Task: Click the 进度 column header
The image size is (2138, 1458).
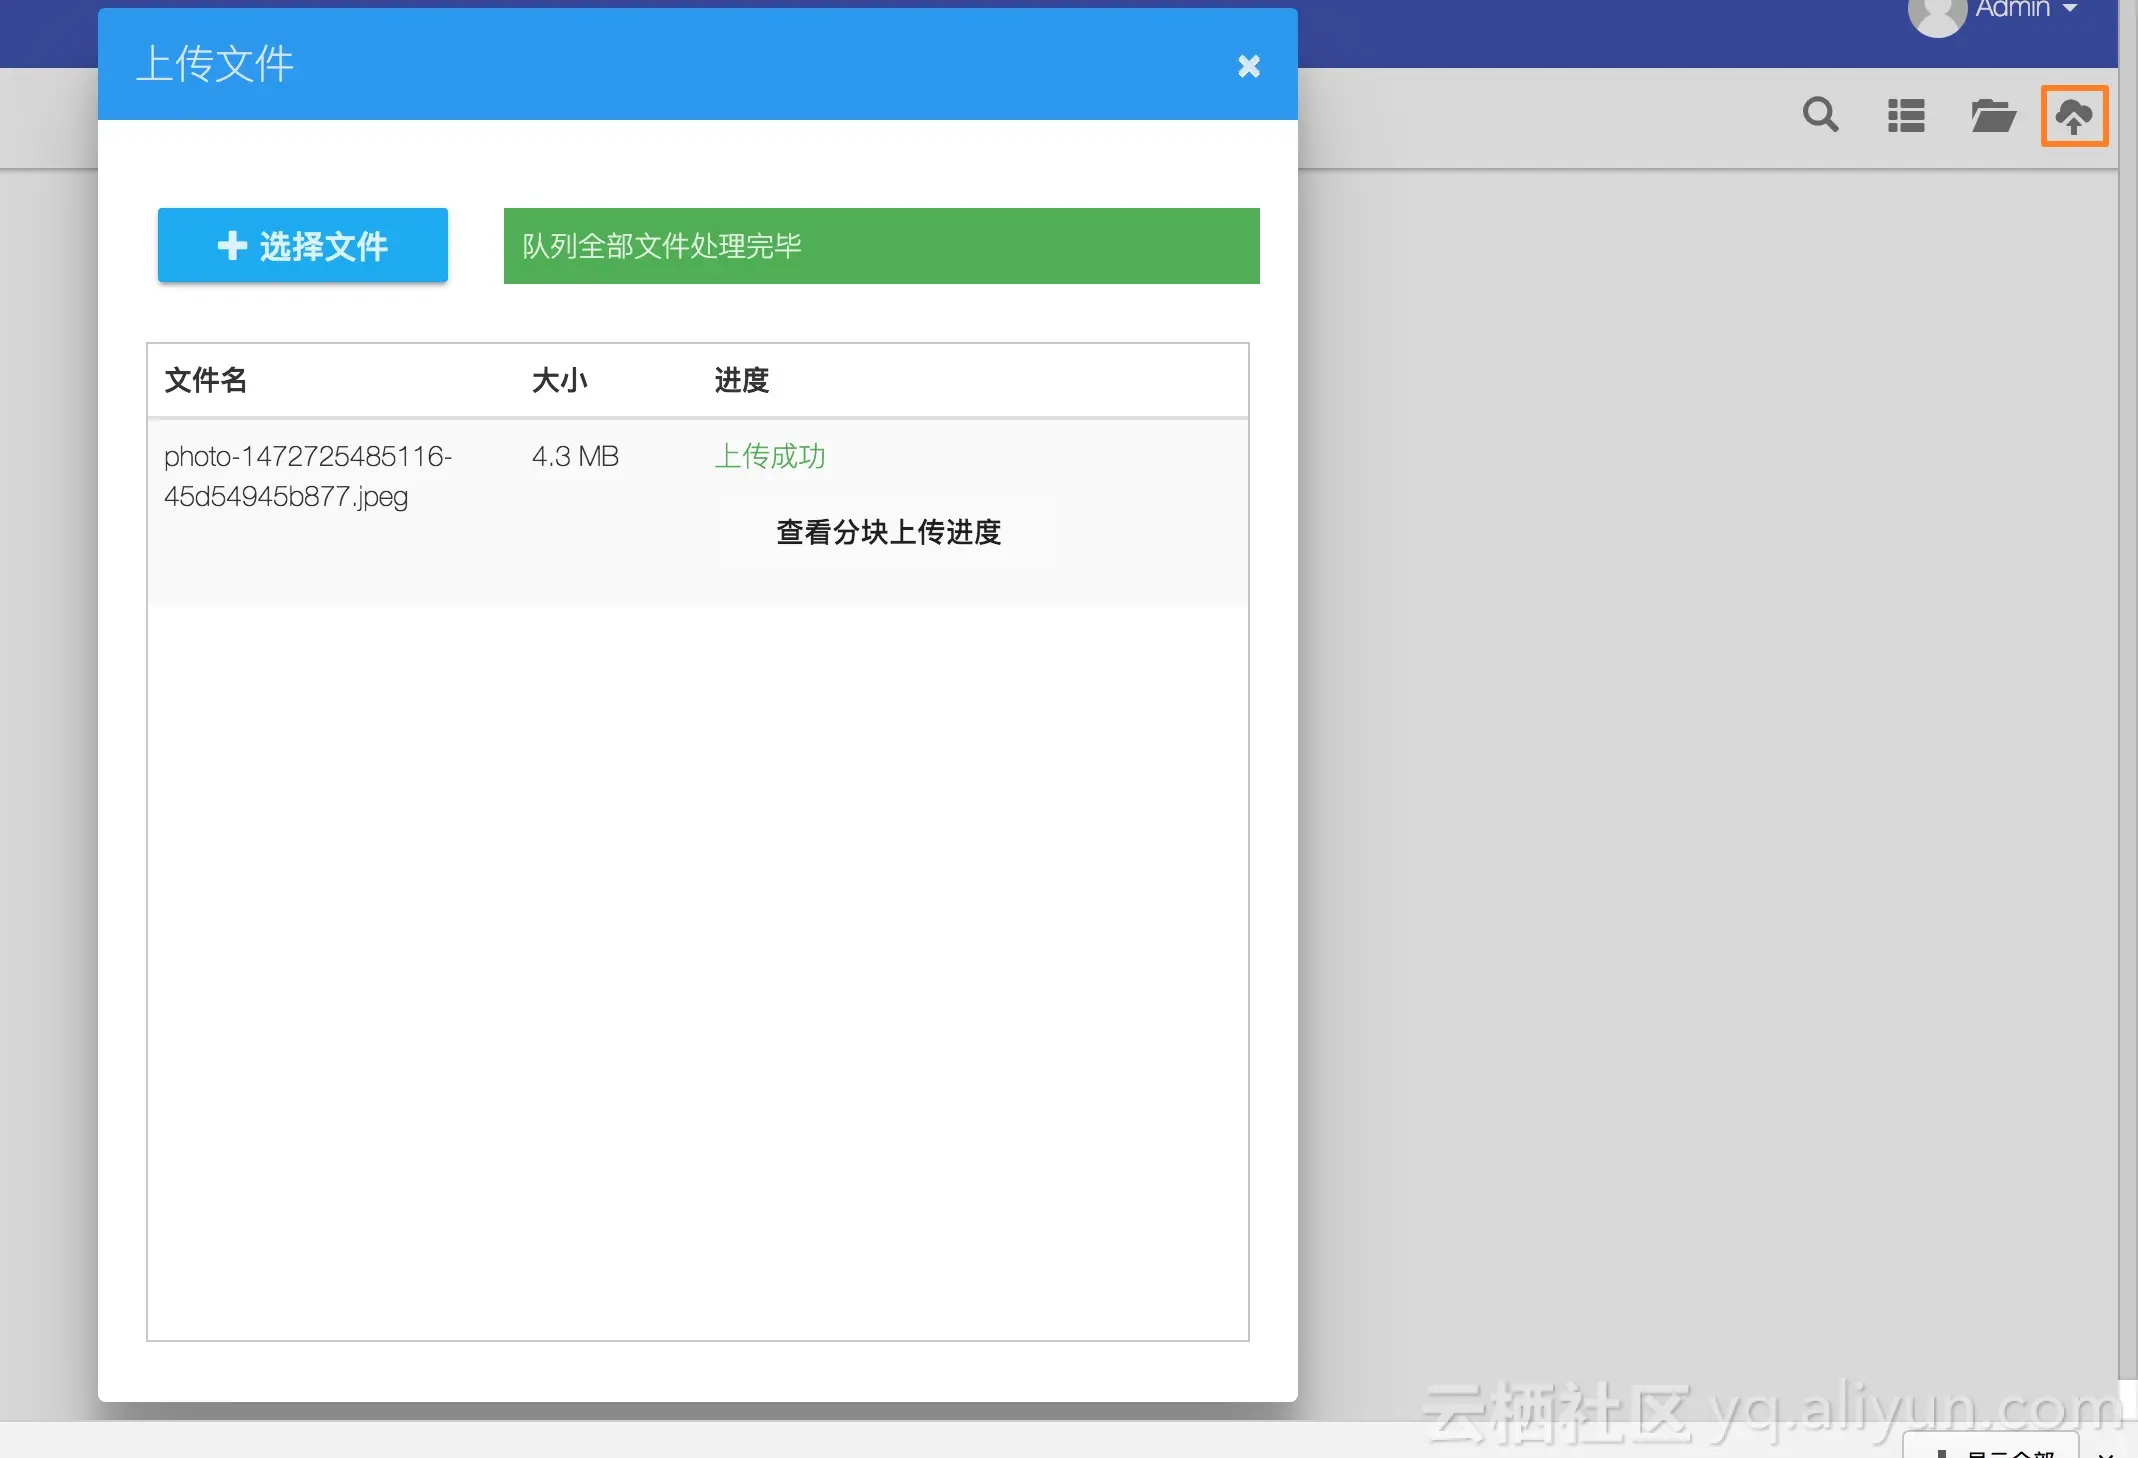Action: tap(741, 380)
